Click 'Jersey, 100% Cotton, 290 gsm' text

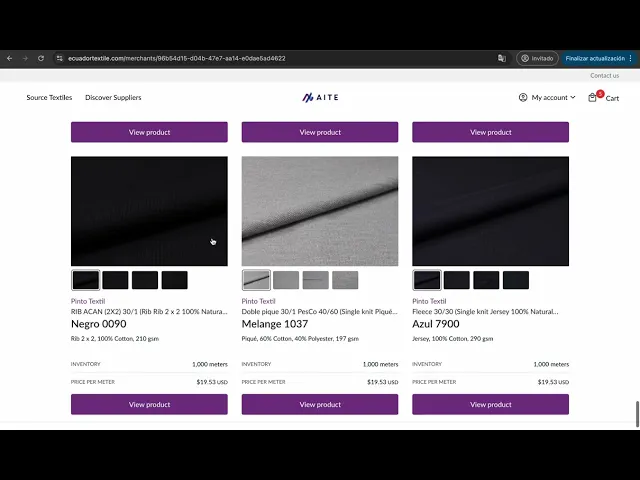[x=453, y=339]
